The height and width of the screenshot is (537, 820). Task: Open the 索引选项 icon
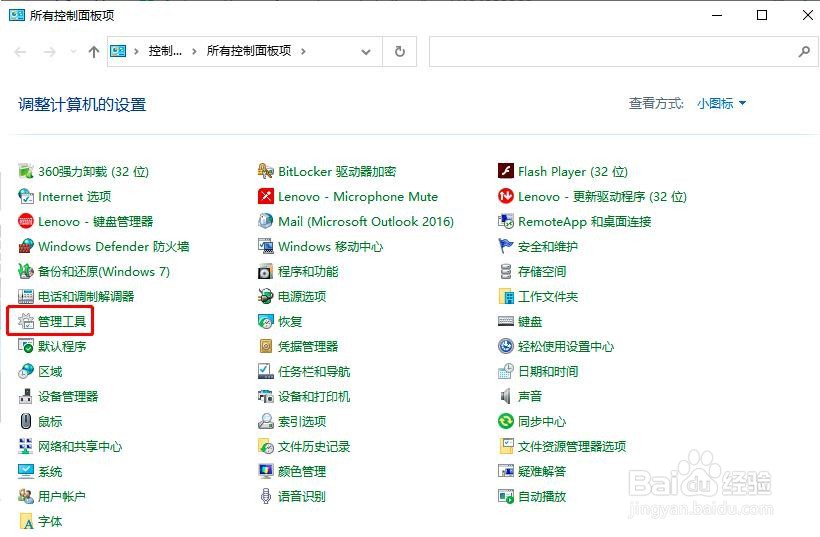point(266,421)
